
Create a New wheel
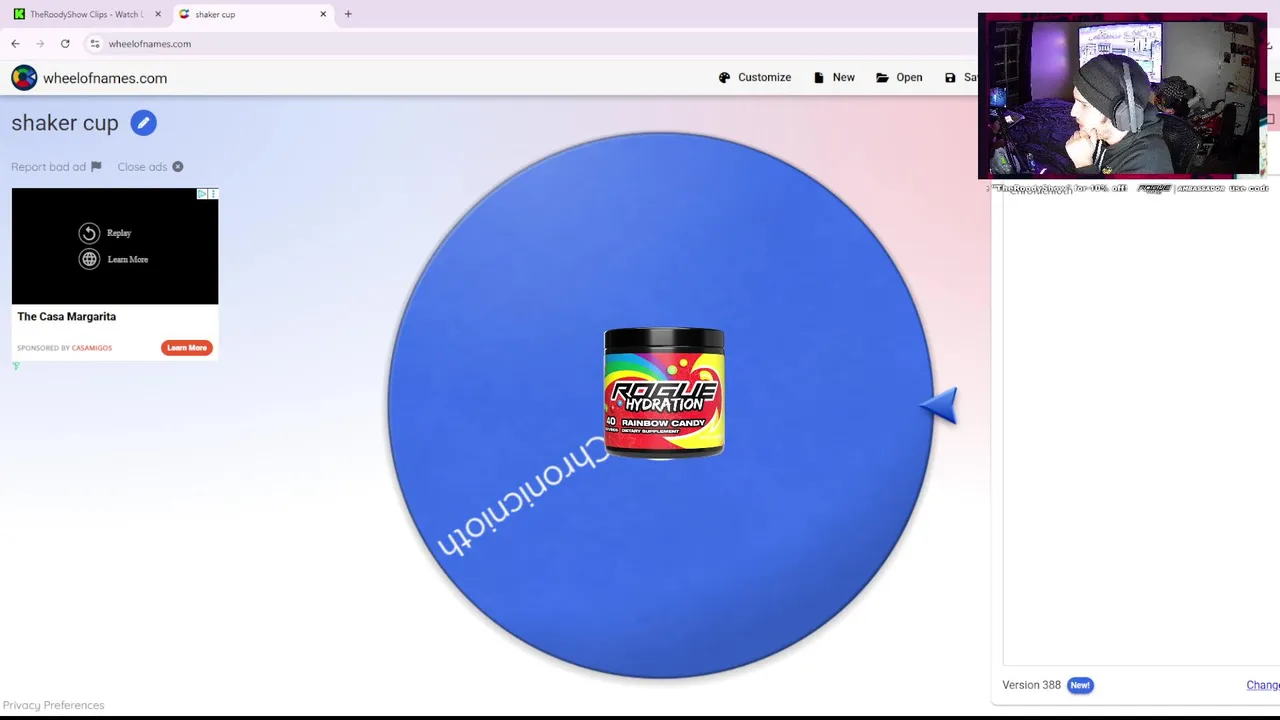pyautogui.click(x=834, y=77)
